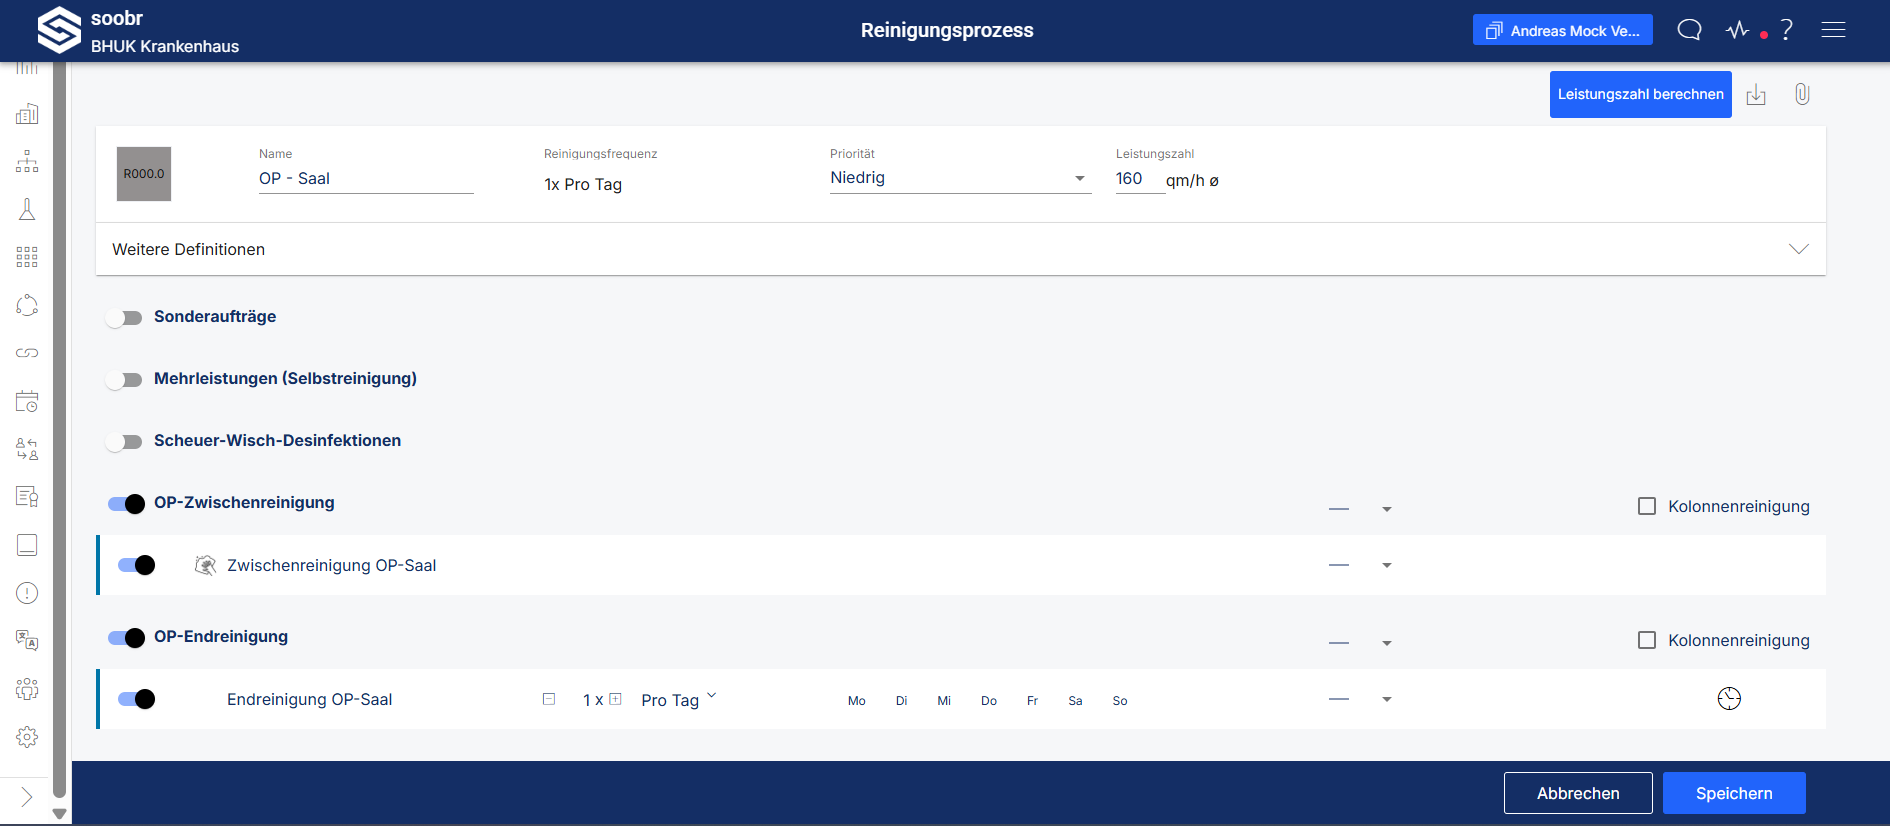Image resolution: width=1890 pixels, height=826 pixels.
Task: Click the Name input field OP - Saal
Action: (366, 179)
